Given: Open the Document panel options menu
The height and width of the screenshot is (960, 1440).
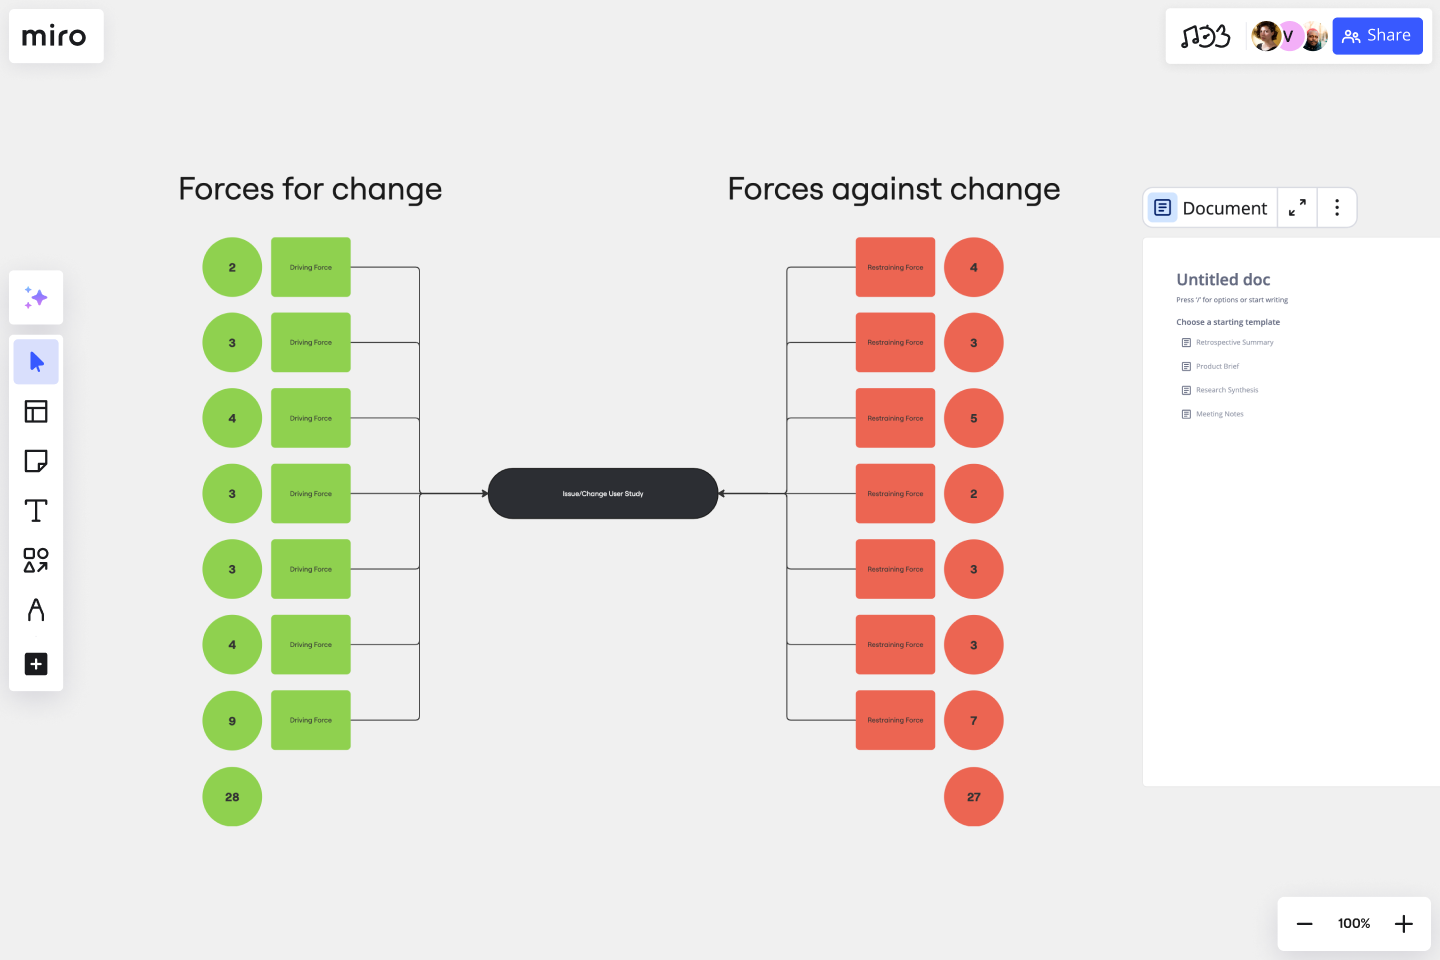Looking at the screenshot, I should click(x=1337, y=207).
